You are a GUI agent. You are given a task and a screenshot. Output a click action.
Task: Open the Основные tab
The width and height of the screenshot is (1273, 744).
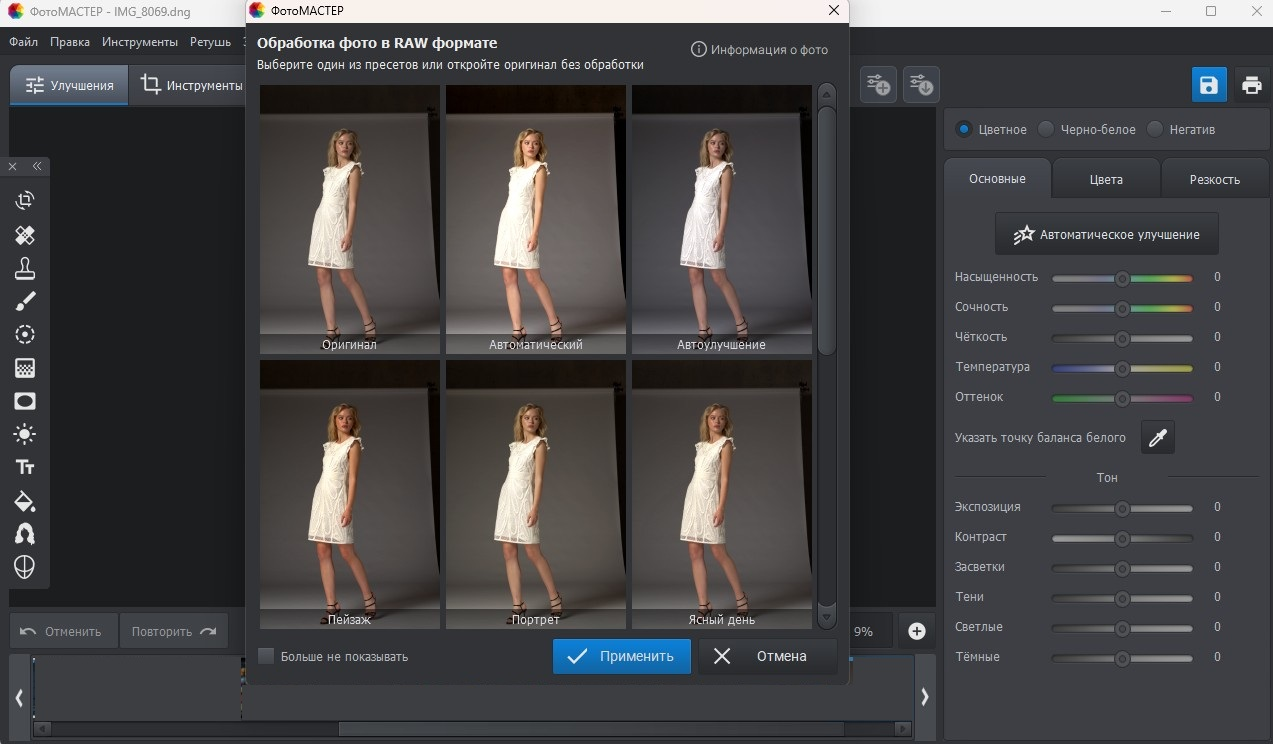click(997, 179)
